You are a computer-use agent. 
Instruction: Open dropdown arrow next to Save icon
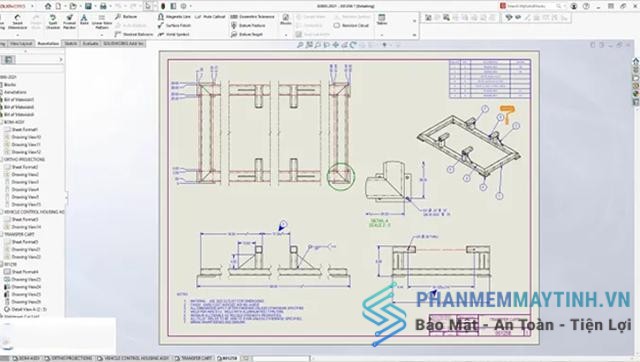tap(95, 6)
